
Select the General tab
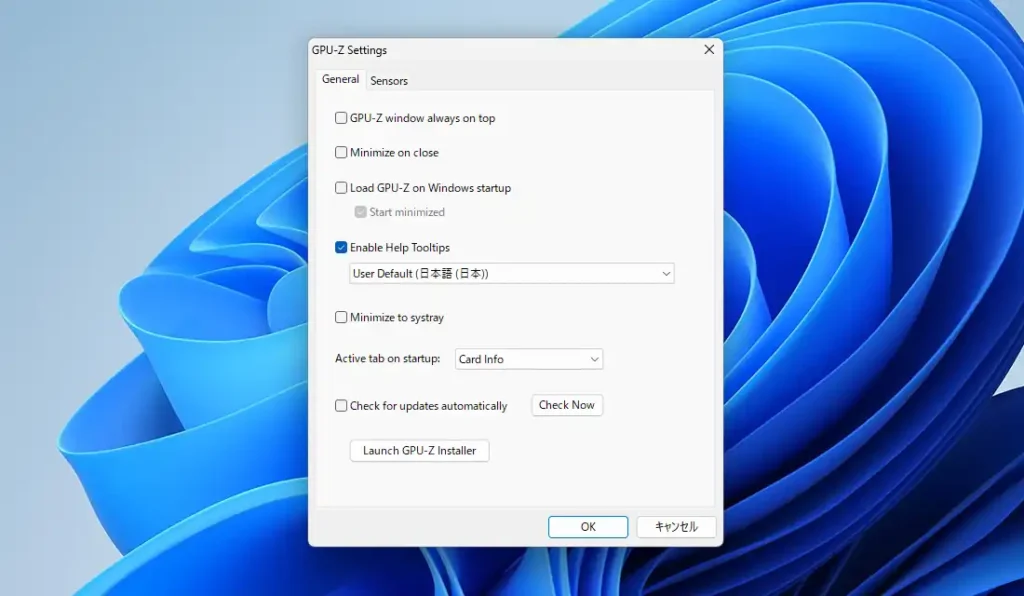point(340,80)
